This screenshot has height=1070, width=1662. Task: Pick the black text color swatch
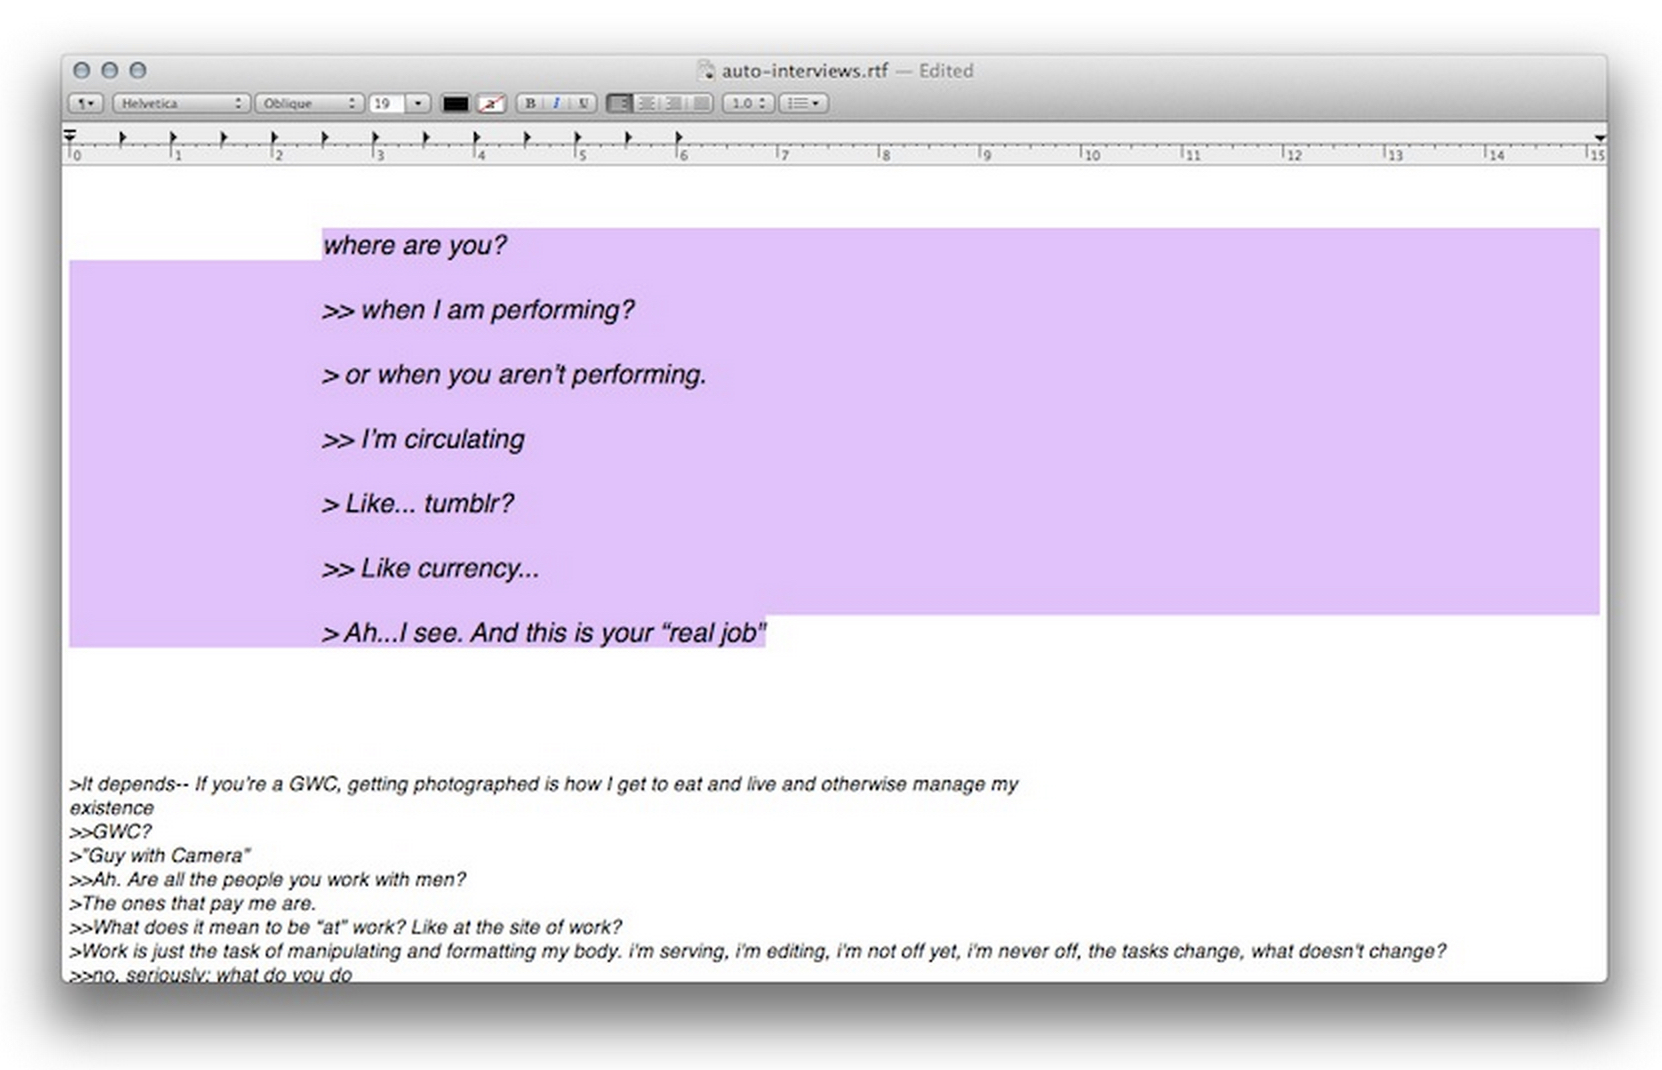pos(455,103)
